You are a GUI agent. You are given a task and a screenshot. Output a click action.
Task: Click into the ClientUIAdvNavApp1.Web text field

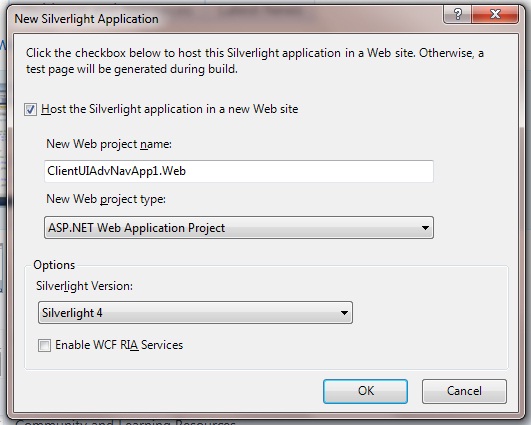coord(239,171)
